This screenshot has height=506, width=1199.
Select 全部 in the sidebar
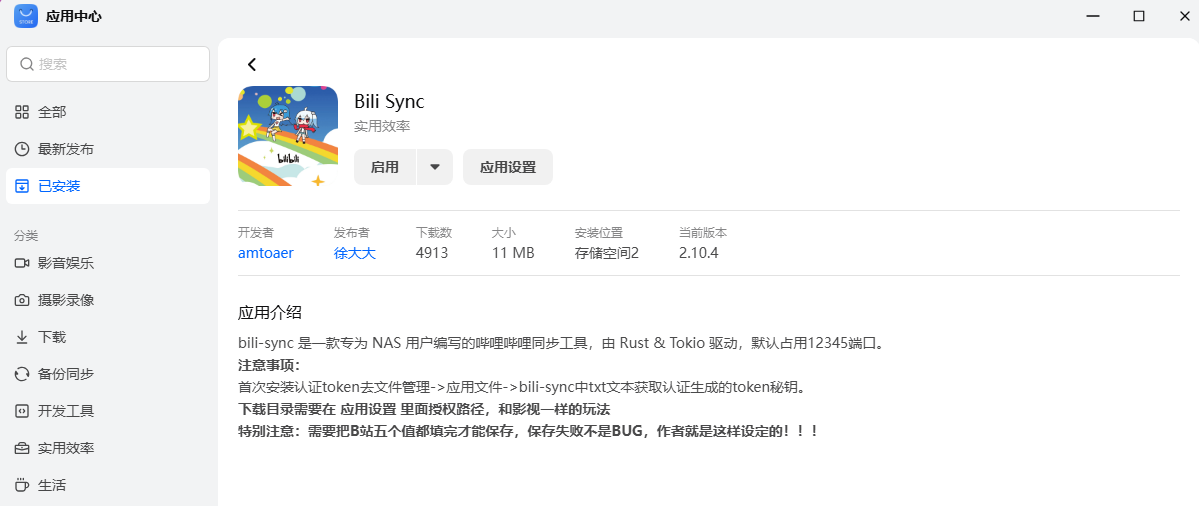tap(108, 112)
